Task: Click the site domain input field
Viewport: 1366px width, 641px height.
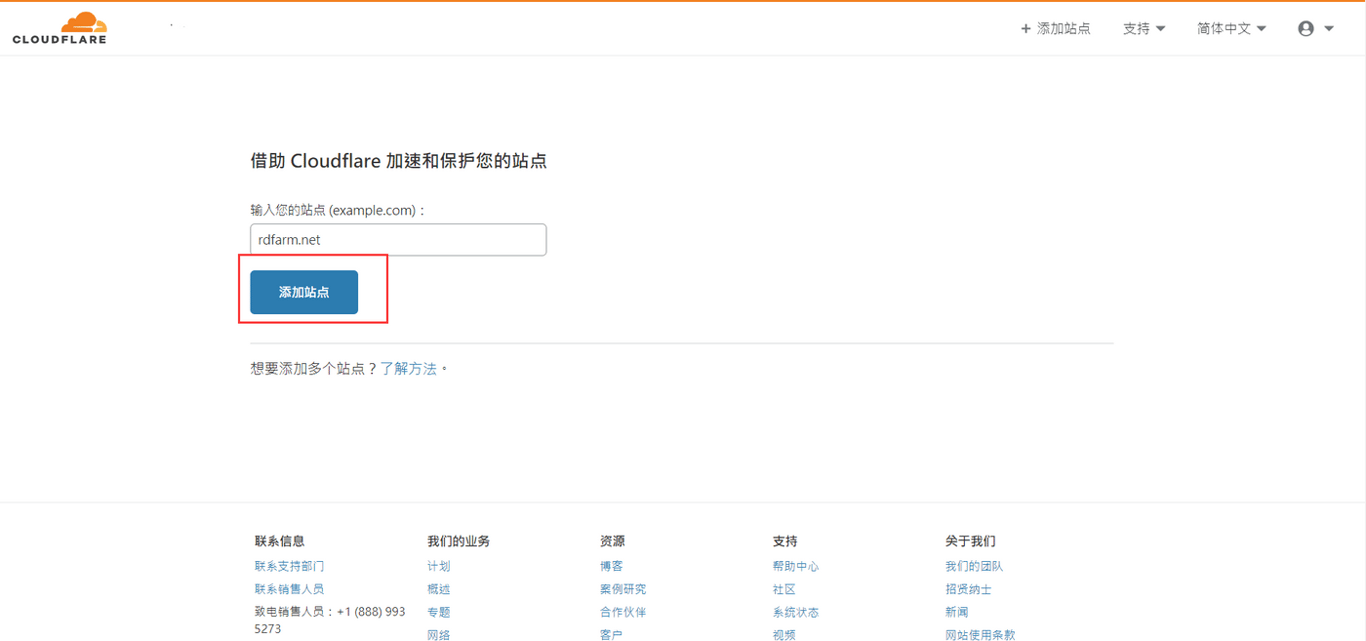Action: point(398,240)
